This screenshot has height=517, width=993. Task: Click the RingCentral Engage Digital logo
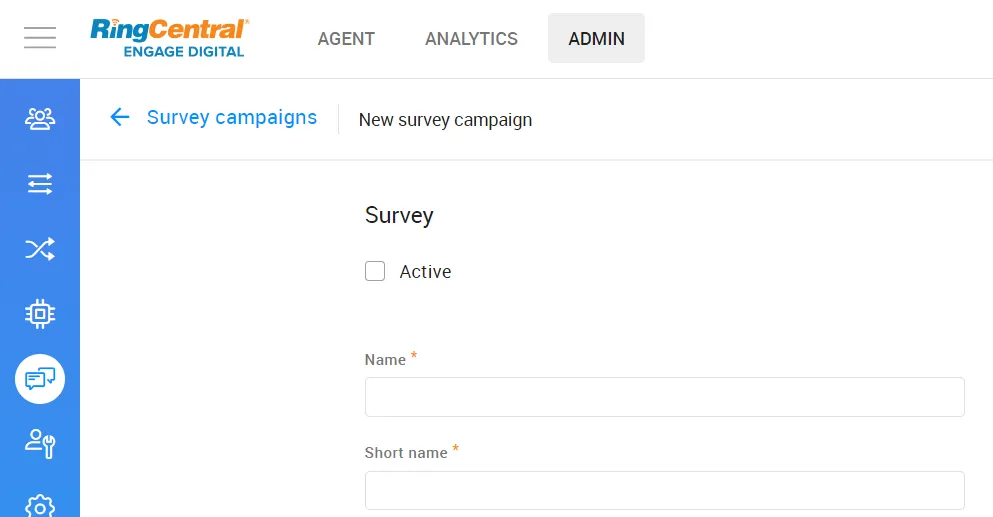(x=170, y=38)
